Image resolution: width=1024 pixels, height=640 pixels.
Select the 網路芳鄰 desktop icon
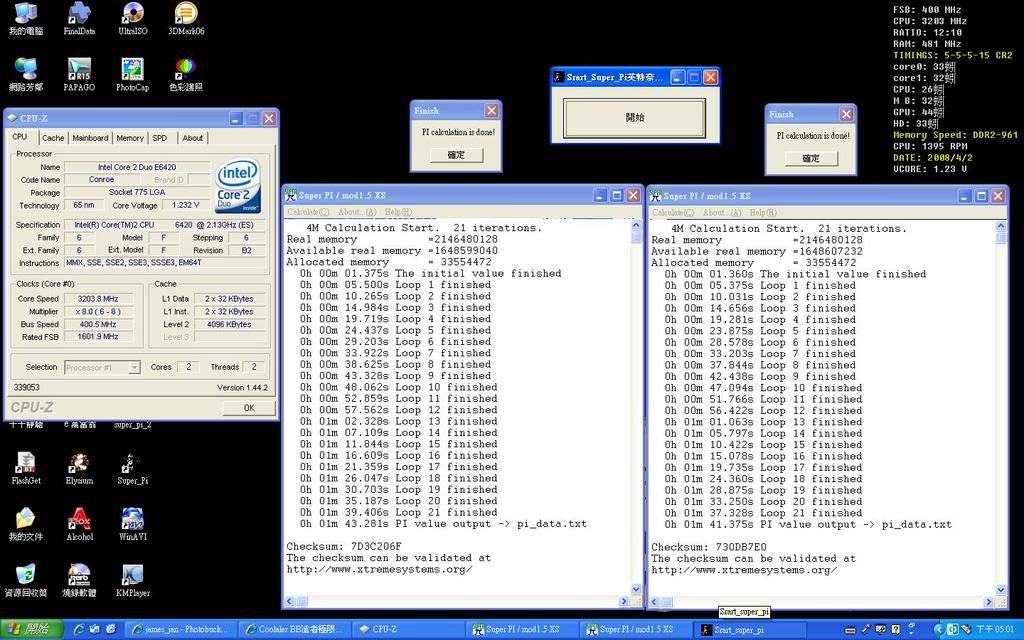[25, 74]
